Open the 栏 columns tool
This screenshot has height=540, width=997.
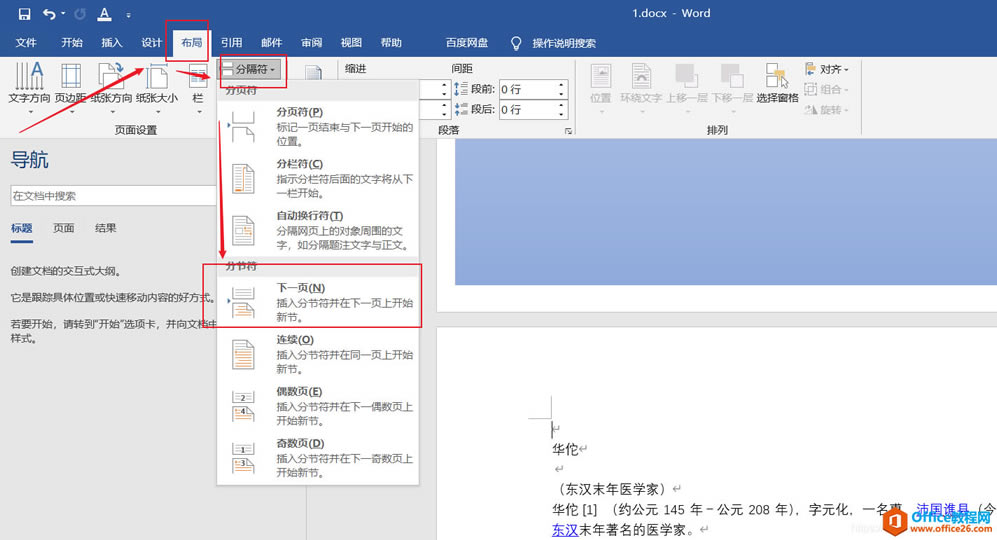click(198, 87)
